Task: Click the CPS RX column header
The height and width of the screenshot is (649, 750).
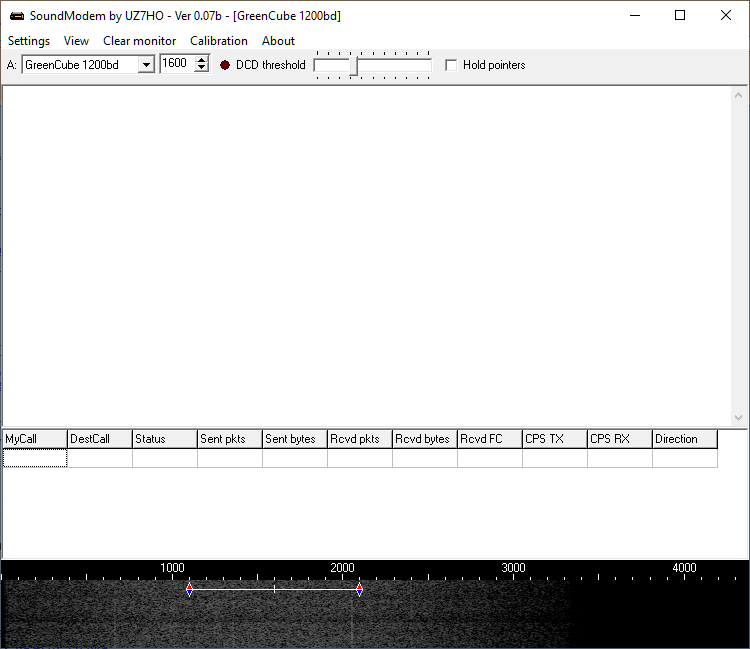Action: click(x=620, y=439)
